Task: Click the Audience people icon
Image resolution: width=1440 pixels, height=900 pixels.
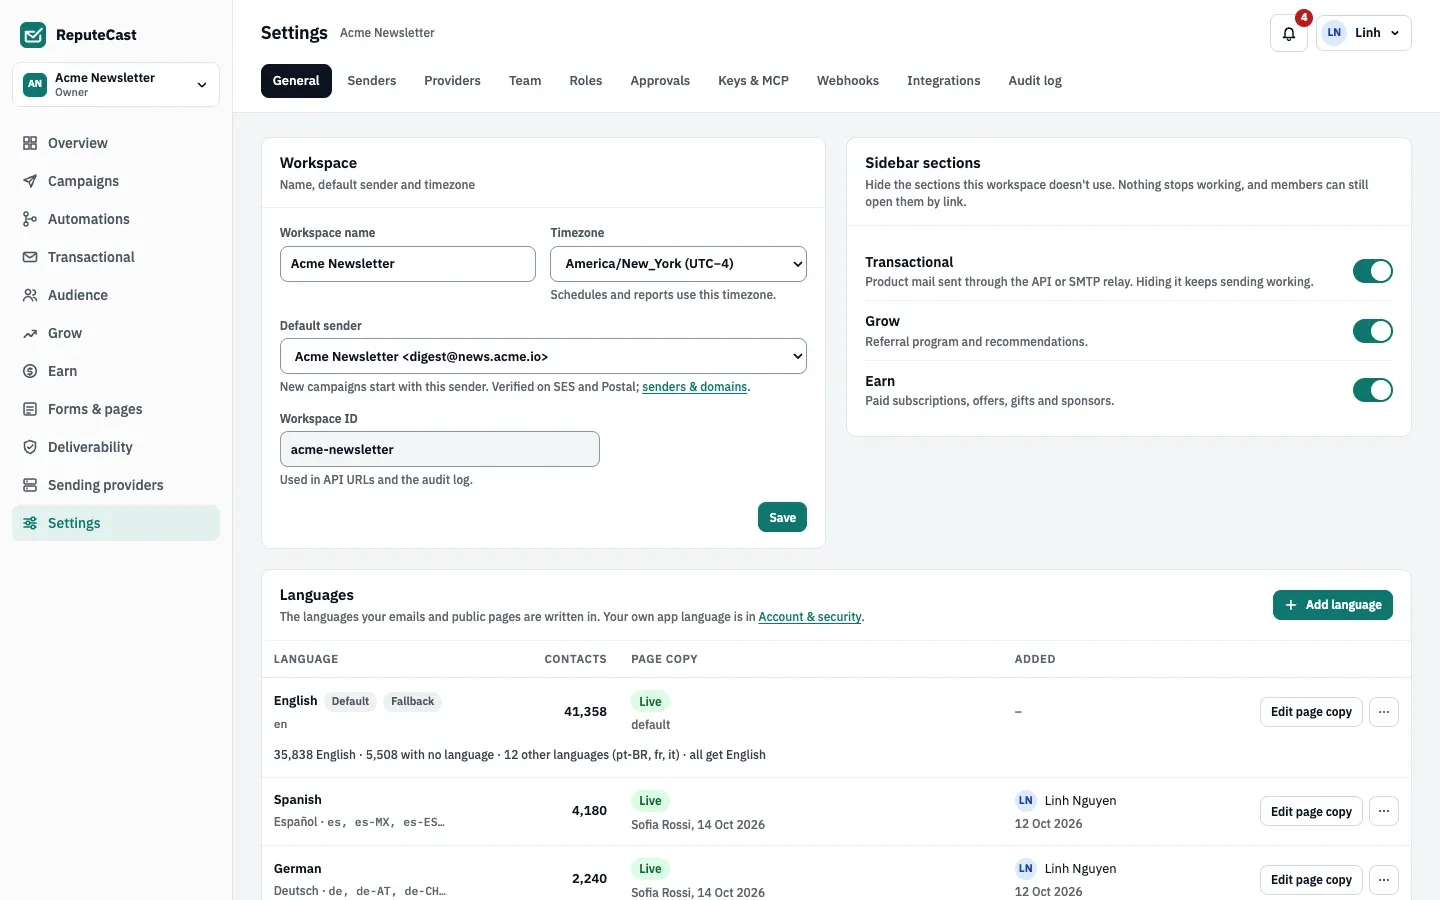Action: (30, 295)
